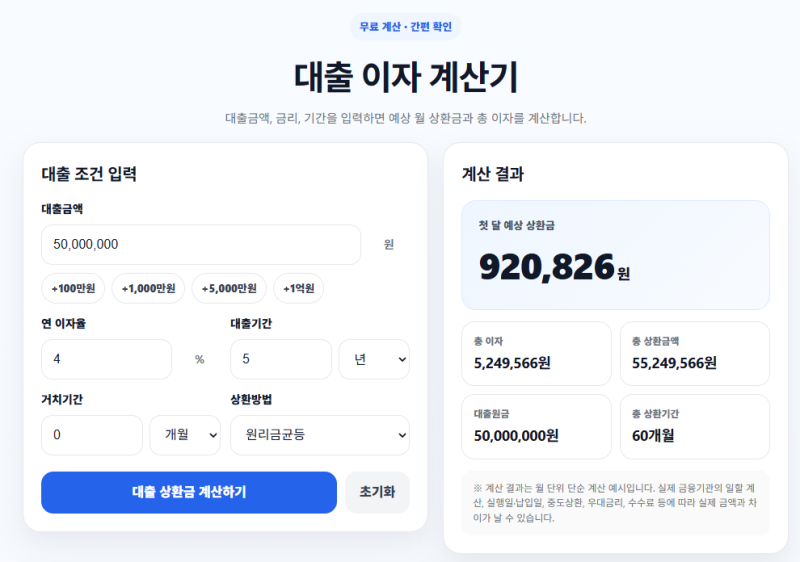Click the 대출금액 field label

pyautogui.click(x=62, y=209)
